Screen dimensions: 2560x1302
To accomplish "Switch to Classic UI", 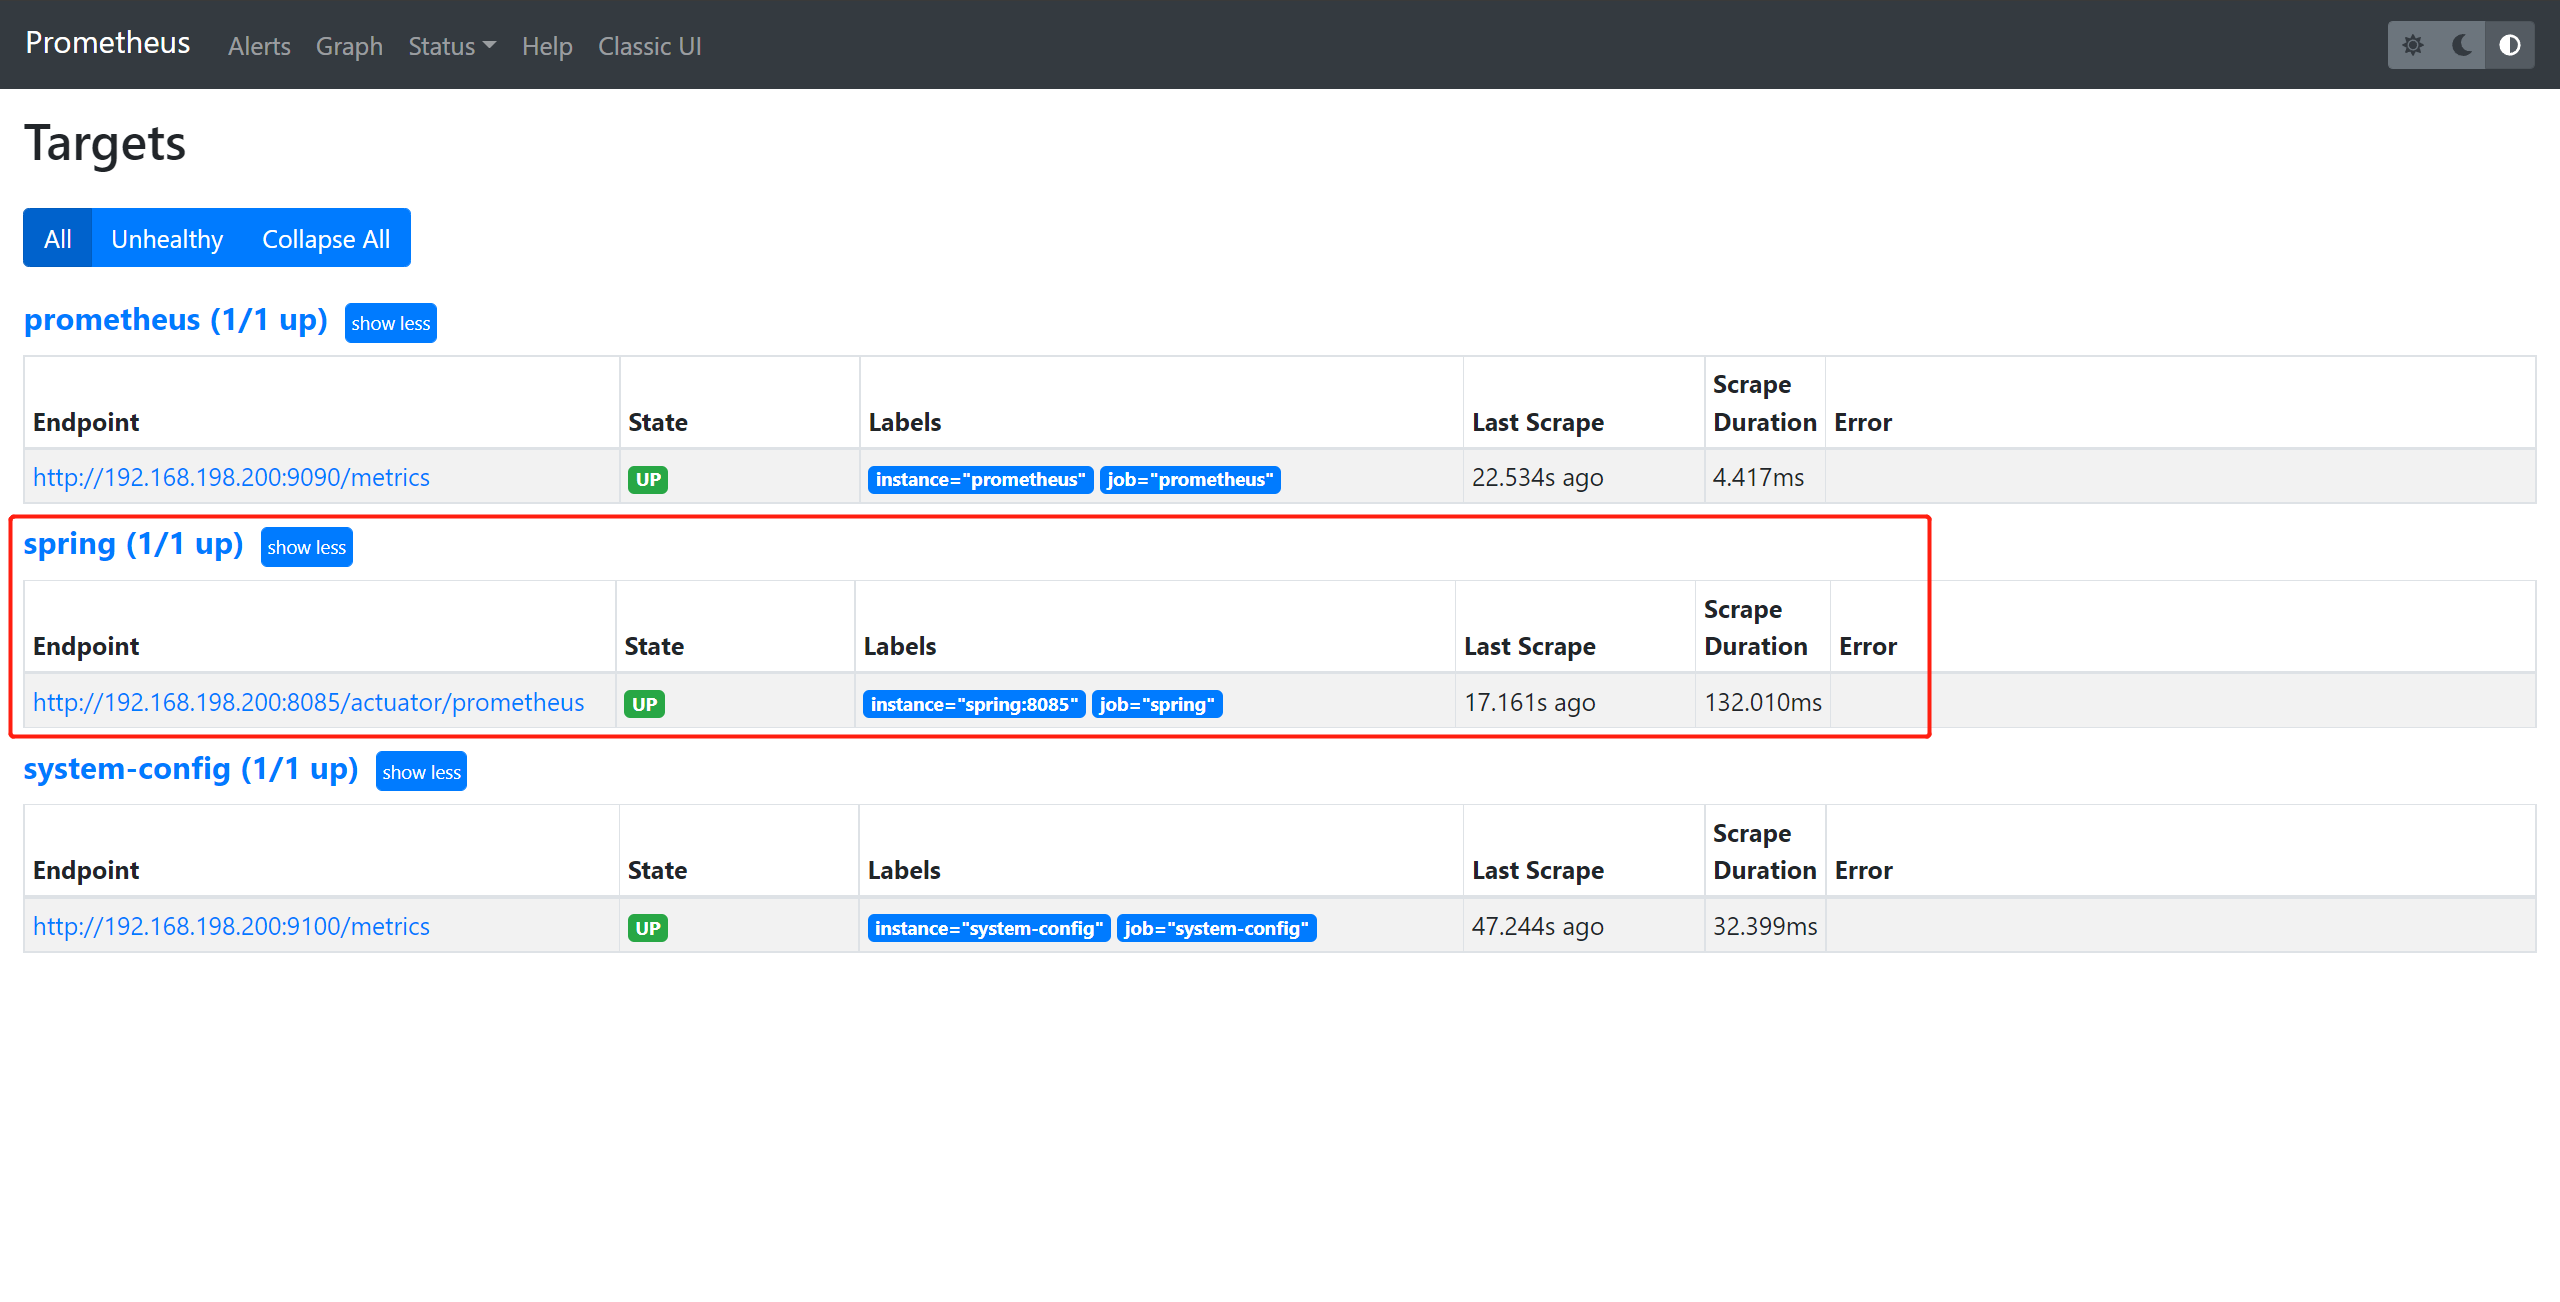I will click(x=649, y=46).
